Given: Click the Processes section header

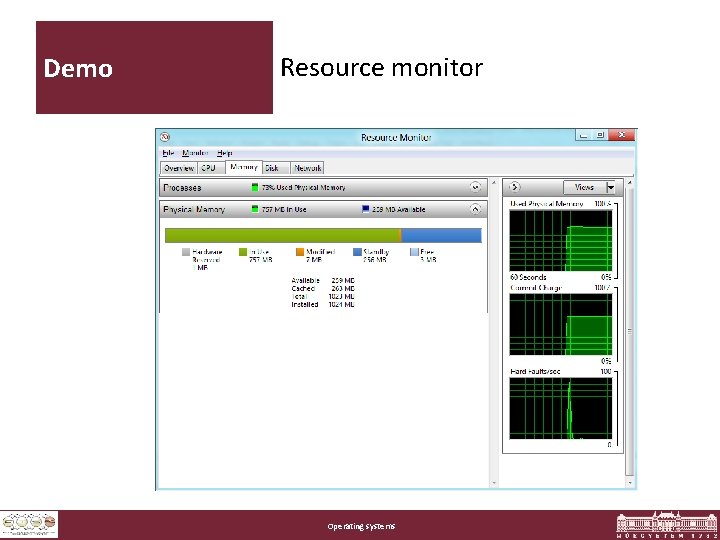Looking at the screenshot, I should click(323, 187).
